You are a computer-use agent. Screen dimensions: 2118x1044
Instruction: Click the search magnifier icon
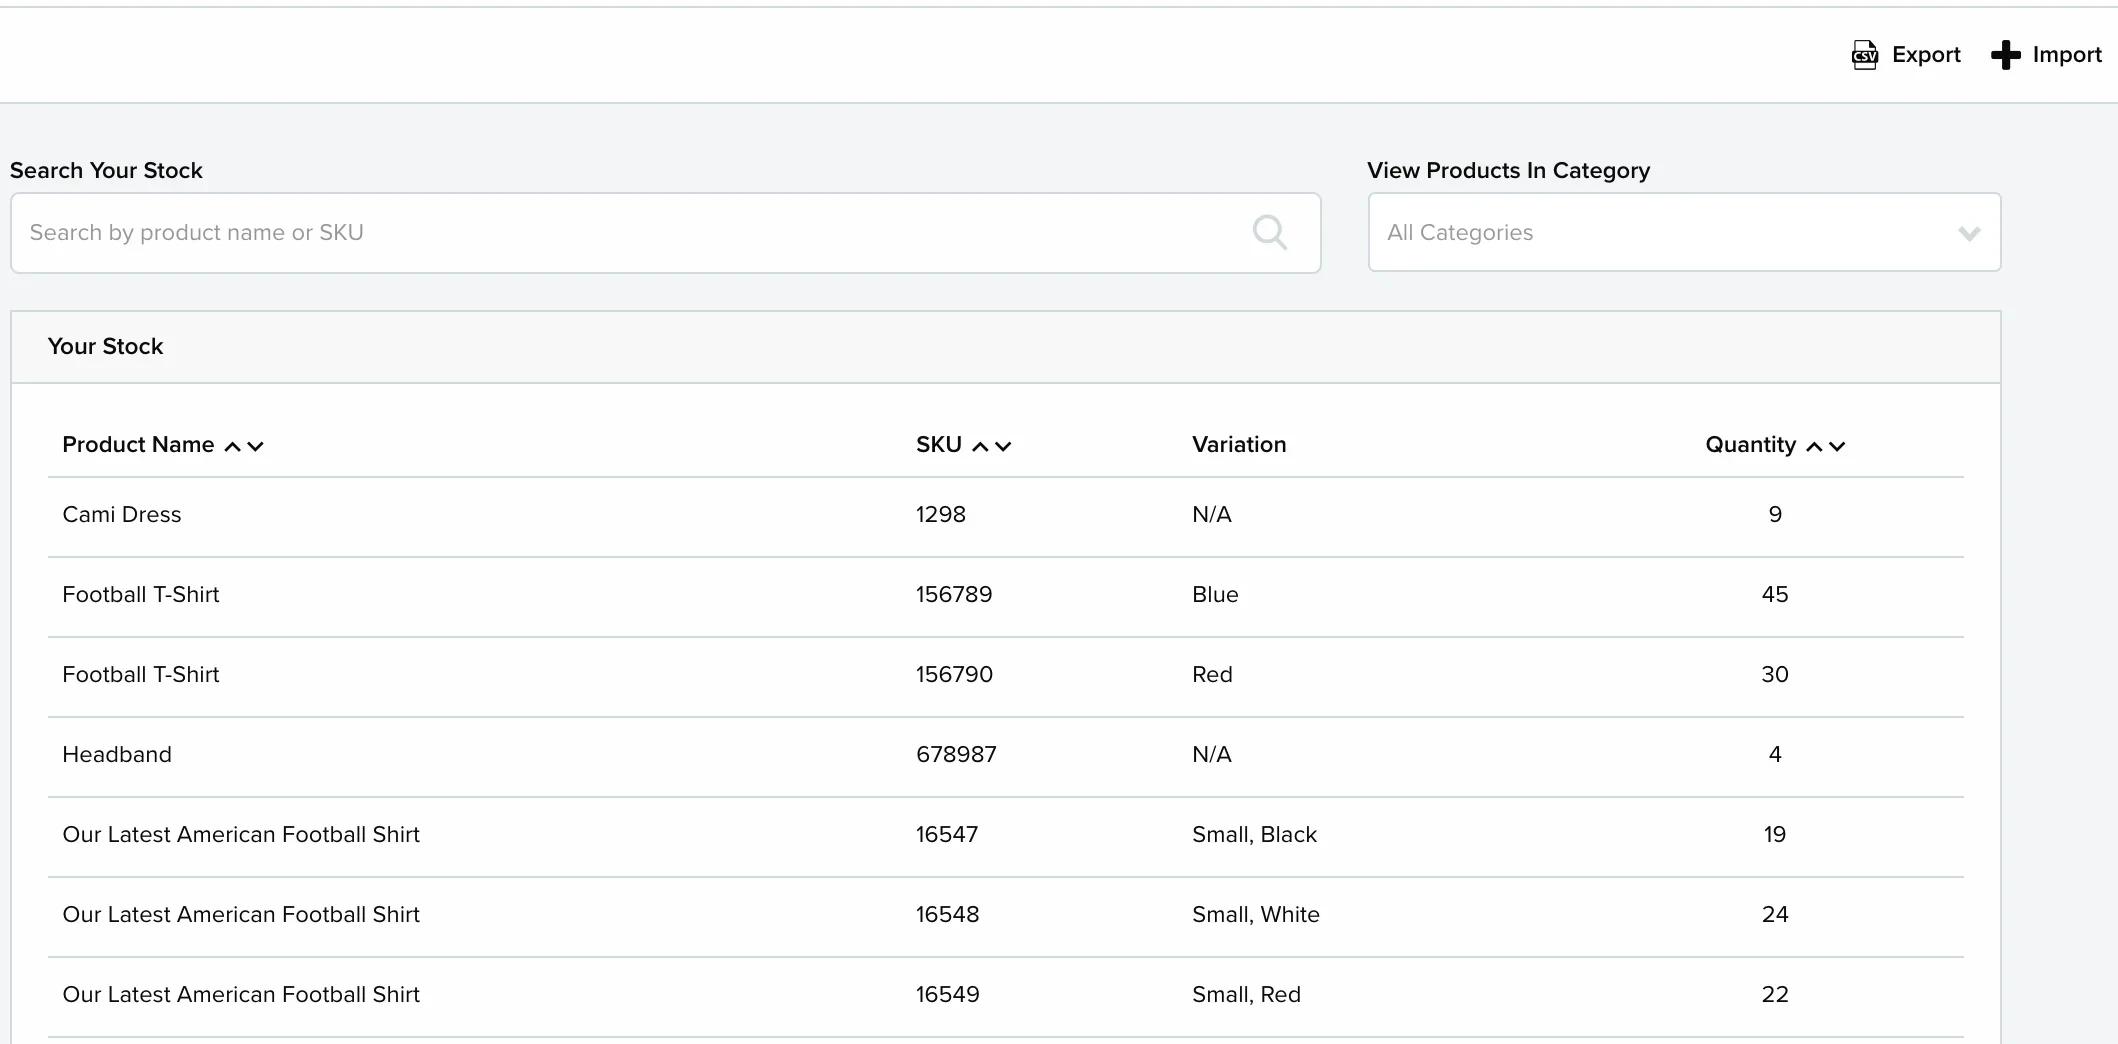1270,233
